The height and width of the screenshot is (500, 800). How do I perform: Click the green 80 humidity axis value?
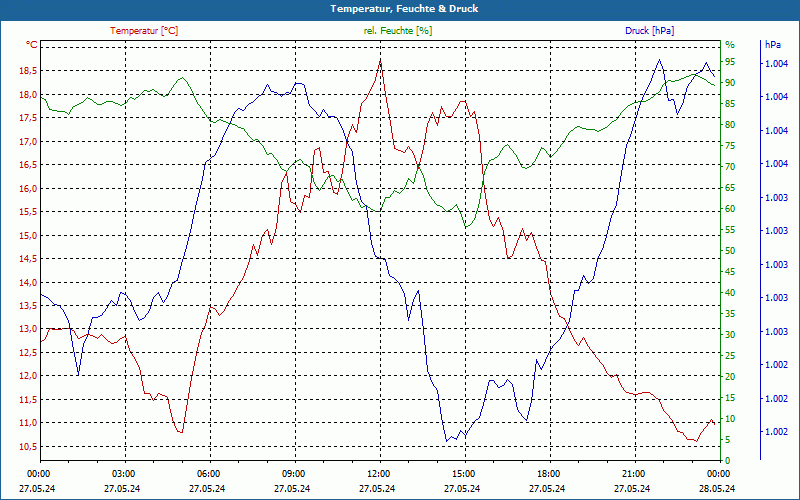coord(730,124)
